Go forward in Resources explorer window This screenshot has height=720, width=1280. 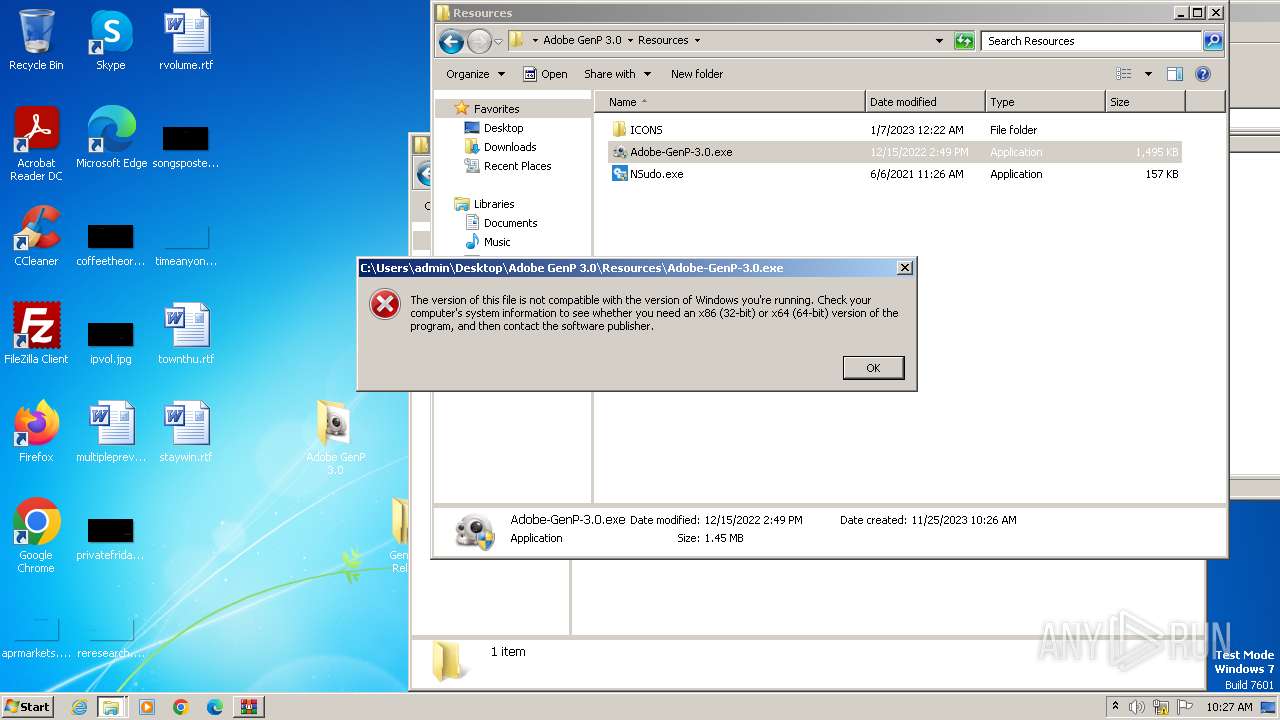(x=479, y=41)
